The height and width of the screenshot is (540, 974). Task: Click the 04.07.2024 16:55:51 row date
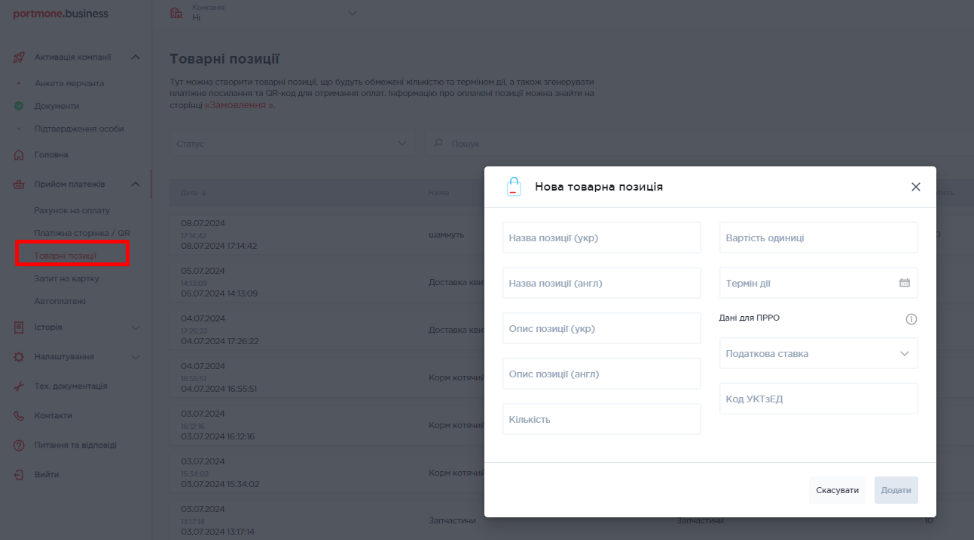tap(219, 389)
